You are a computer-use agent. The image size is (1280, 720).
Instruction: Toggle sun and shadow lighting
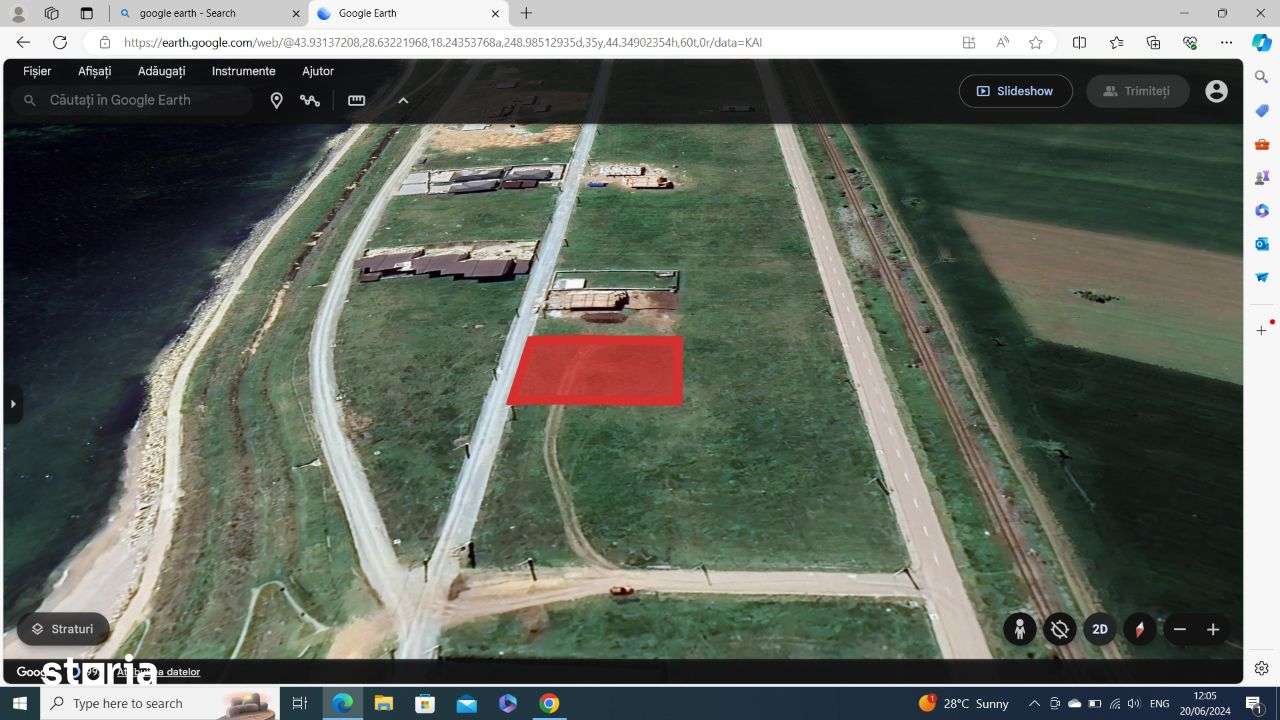click(x=1059, y=629)
